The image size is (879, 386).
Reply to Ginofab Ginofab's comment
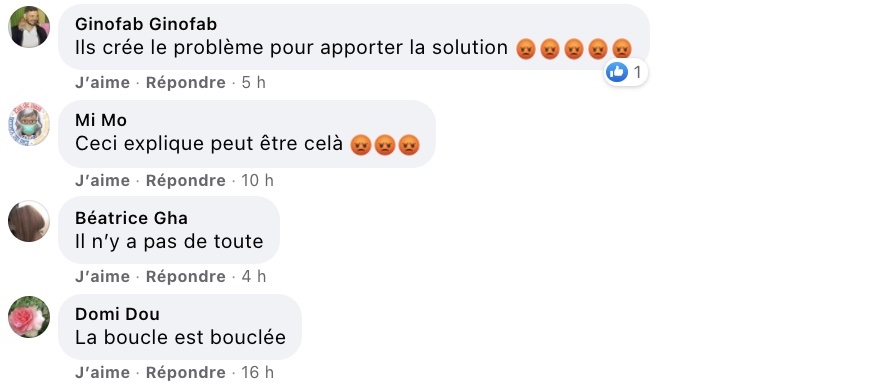[x=186, y=83]
